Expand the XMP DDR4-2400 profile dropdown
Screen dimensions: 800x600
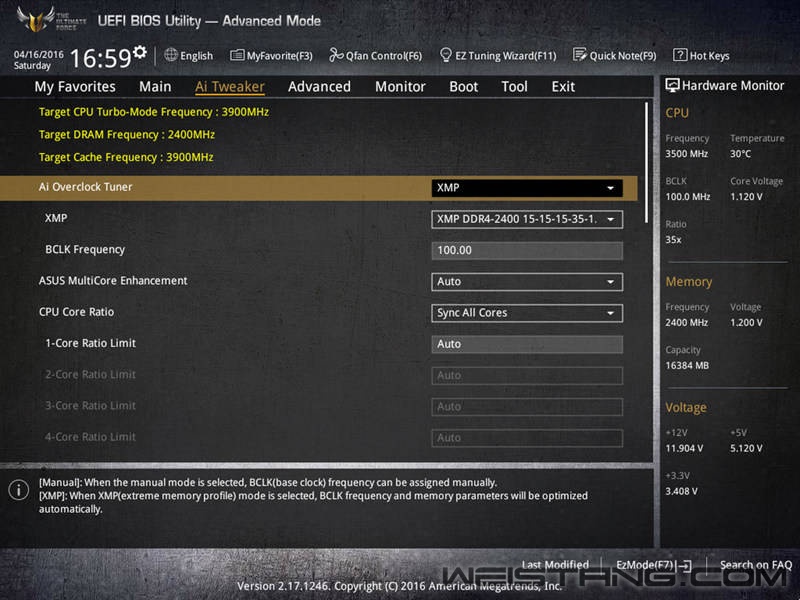tap(527, 219)
